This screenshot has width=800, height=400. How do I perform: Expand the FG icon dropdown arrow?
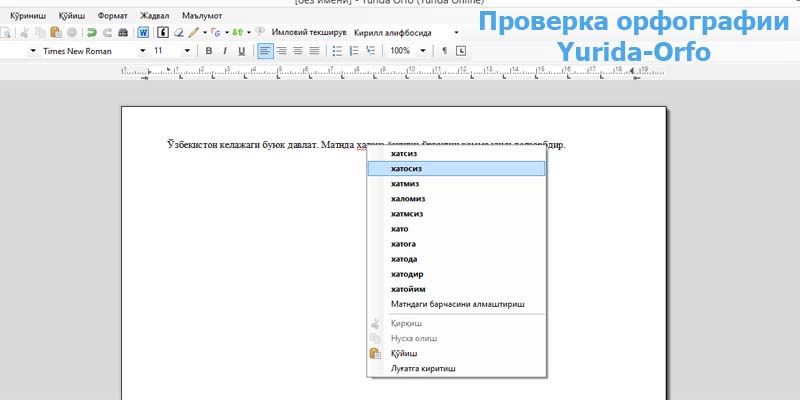[227, 33]
